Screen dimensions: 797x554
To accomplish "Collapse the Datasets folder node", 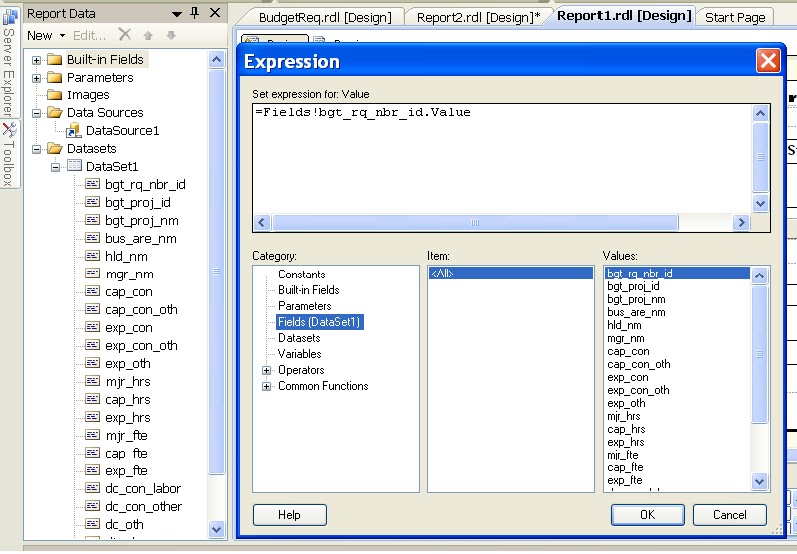I will coord(36,149).
